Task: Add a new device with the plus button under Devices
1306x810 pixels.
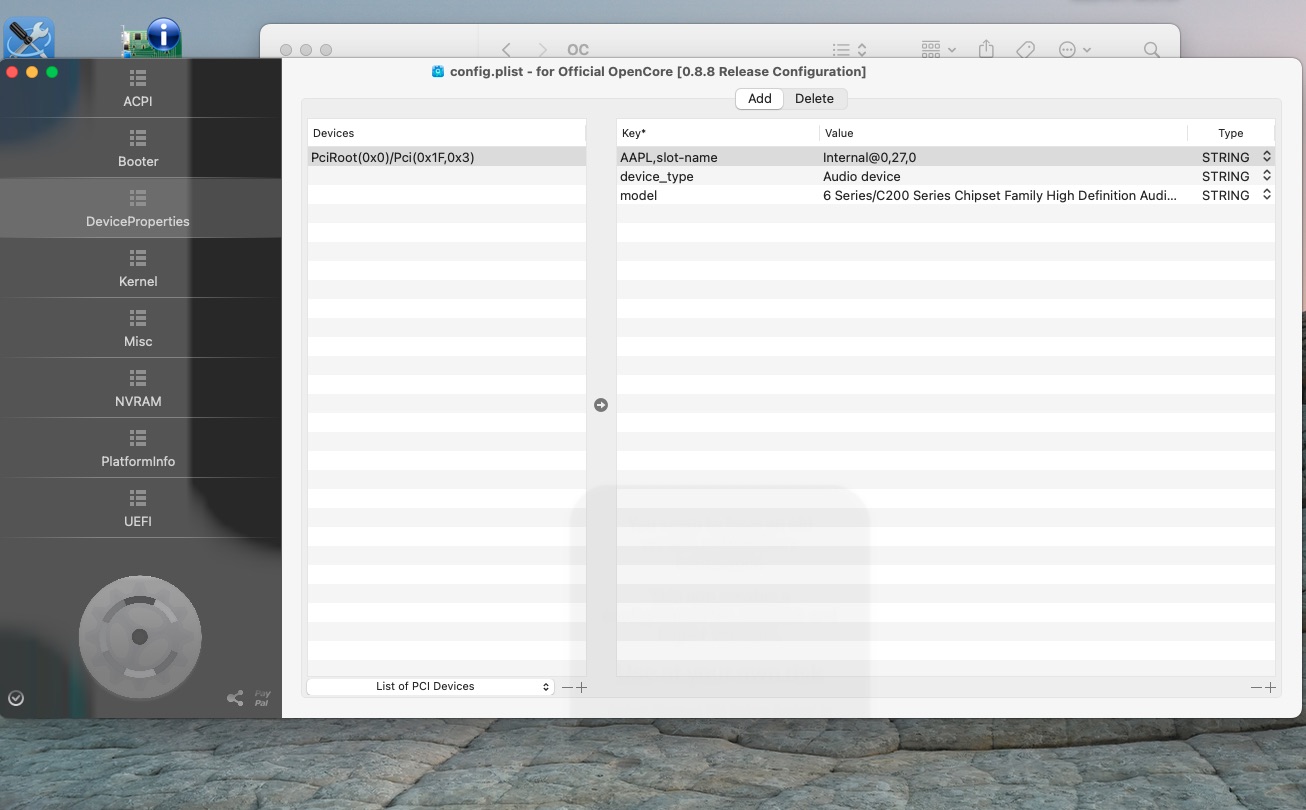Action: tap(582, 687)
